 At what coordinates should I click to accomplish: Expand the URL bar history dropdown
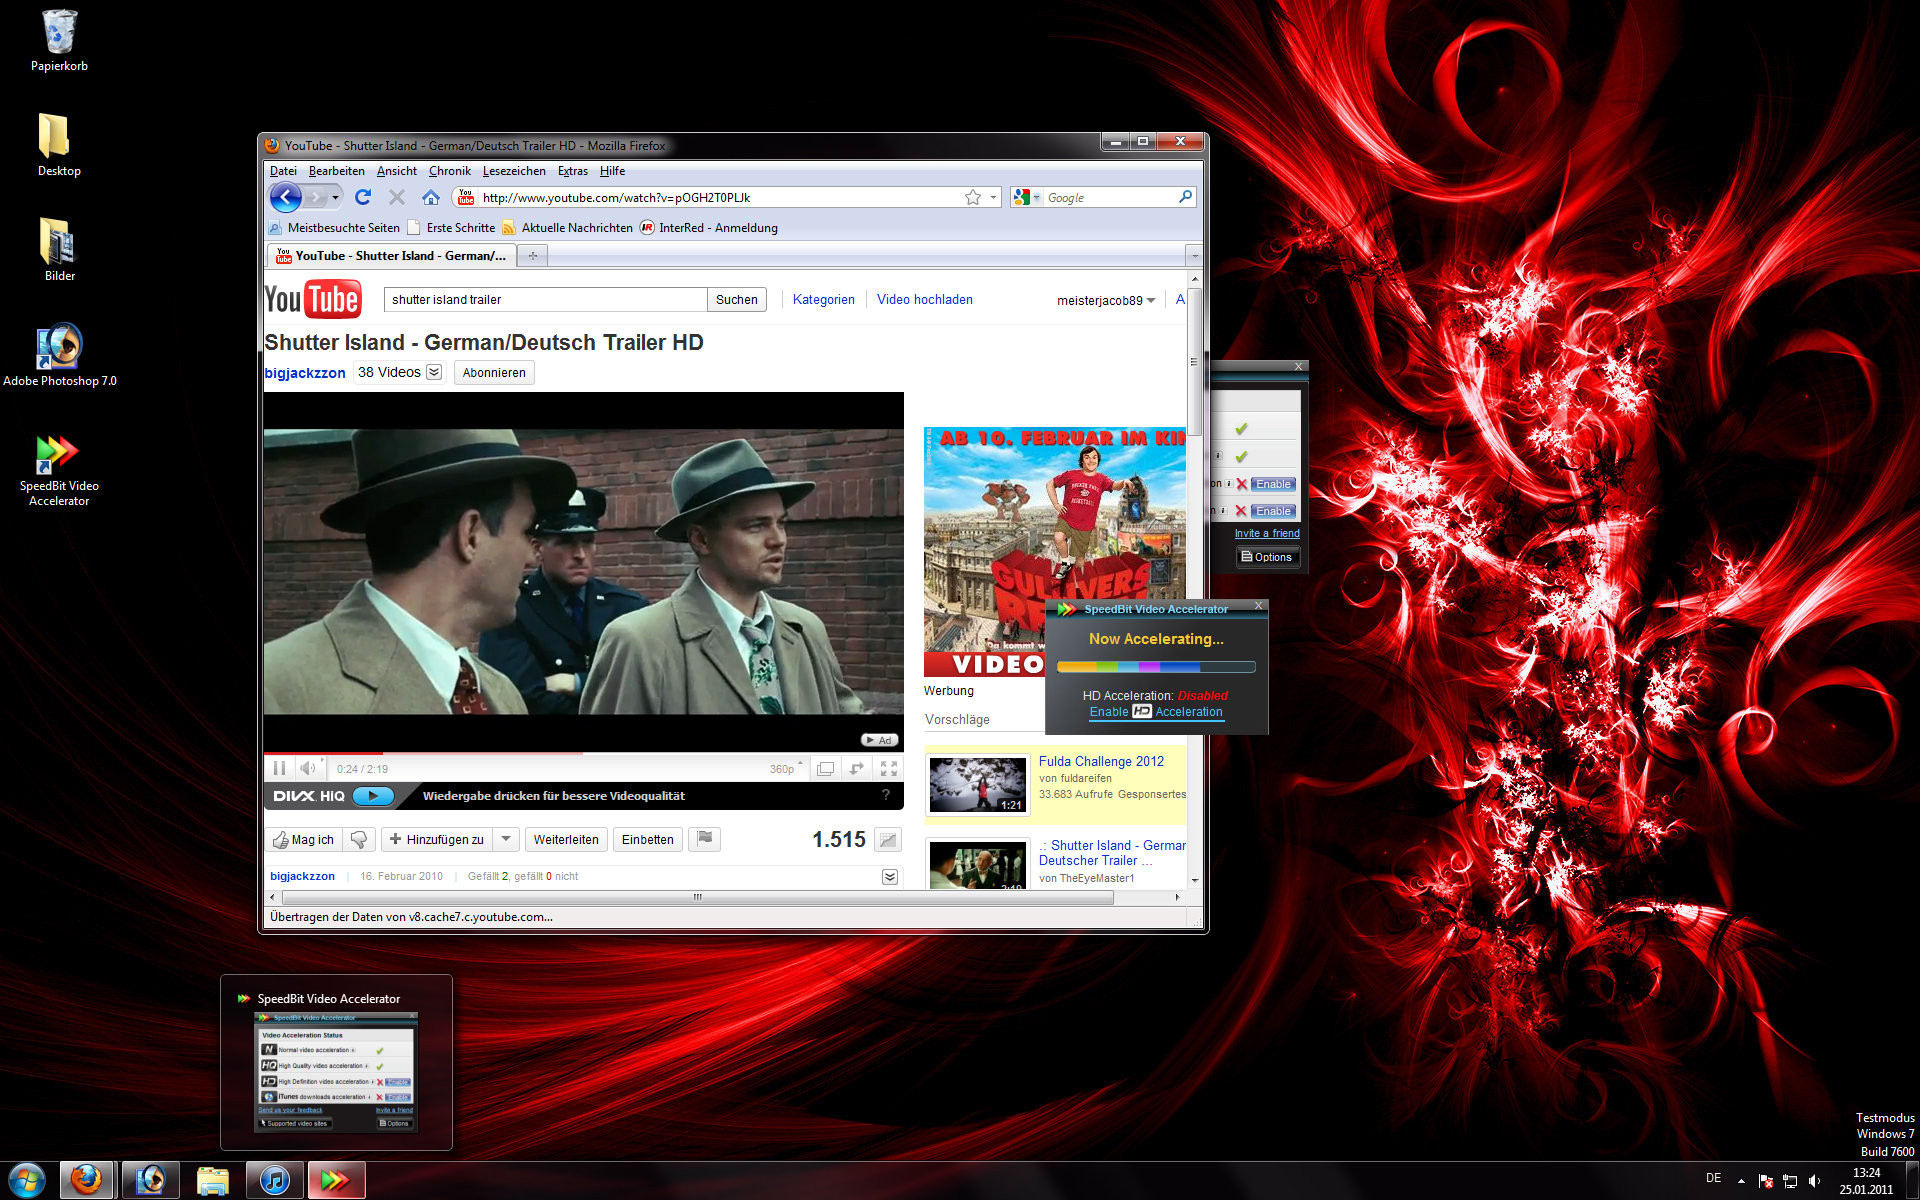click(993, 197)
